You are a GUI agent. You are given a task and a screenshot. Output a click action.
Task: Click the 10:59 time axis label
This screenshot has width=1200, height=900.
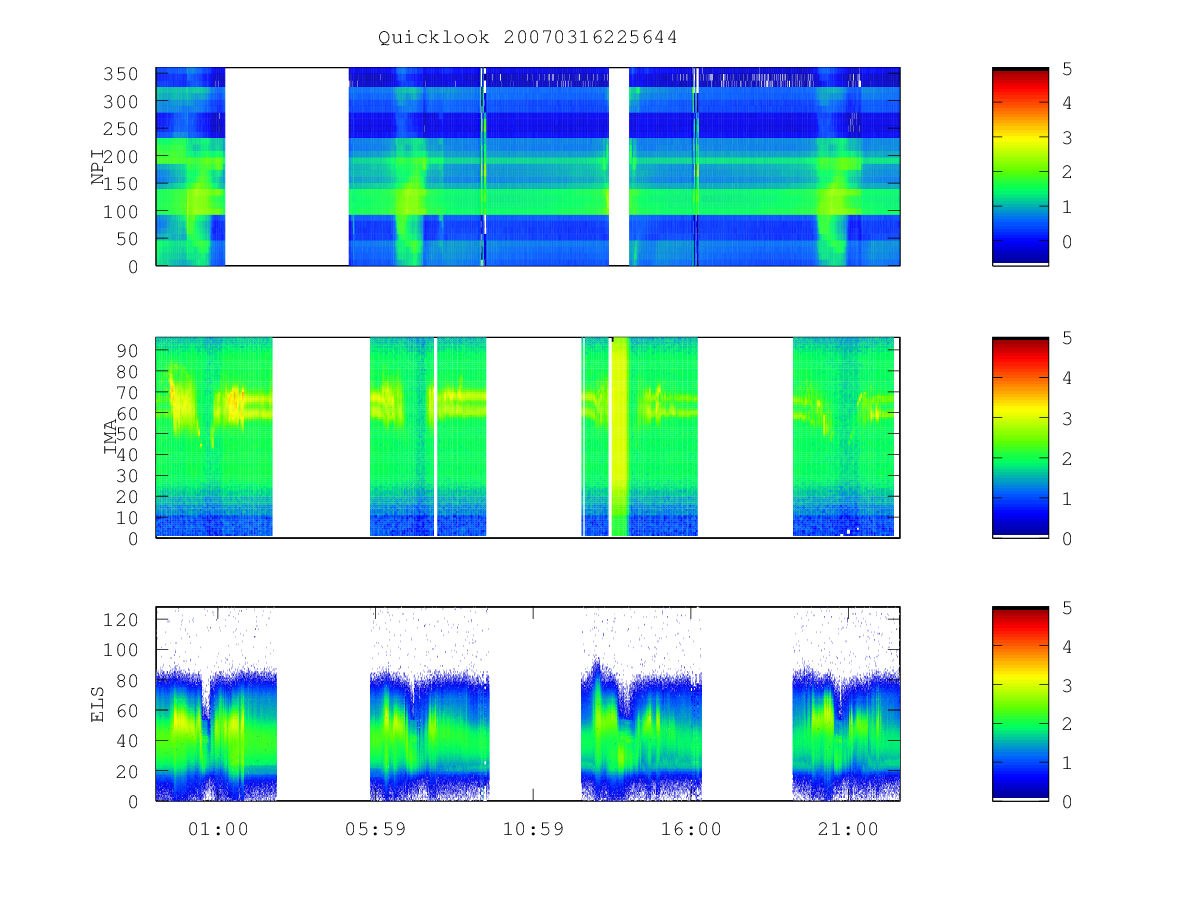pos(533,829)
